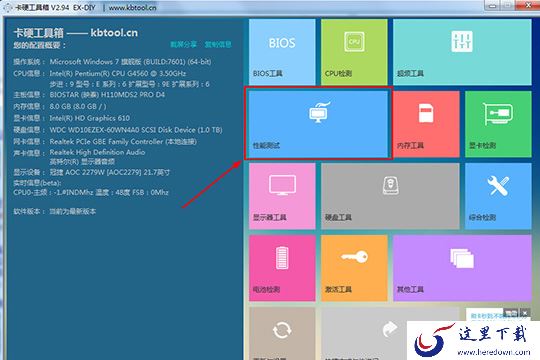Select the Realtek High Definition Audio line
The image size is (540, 360).
97,152
